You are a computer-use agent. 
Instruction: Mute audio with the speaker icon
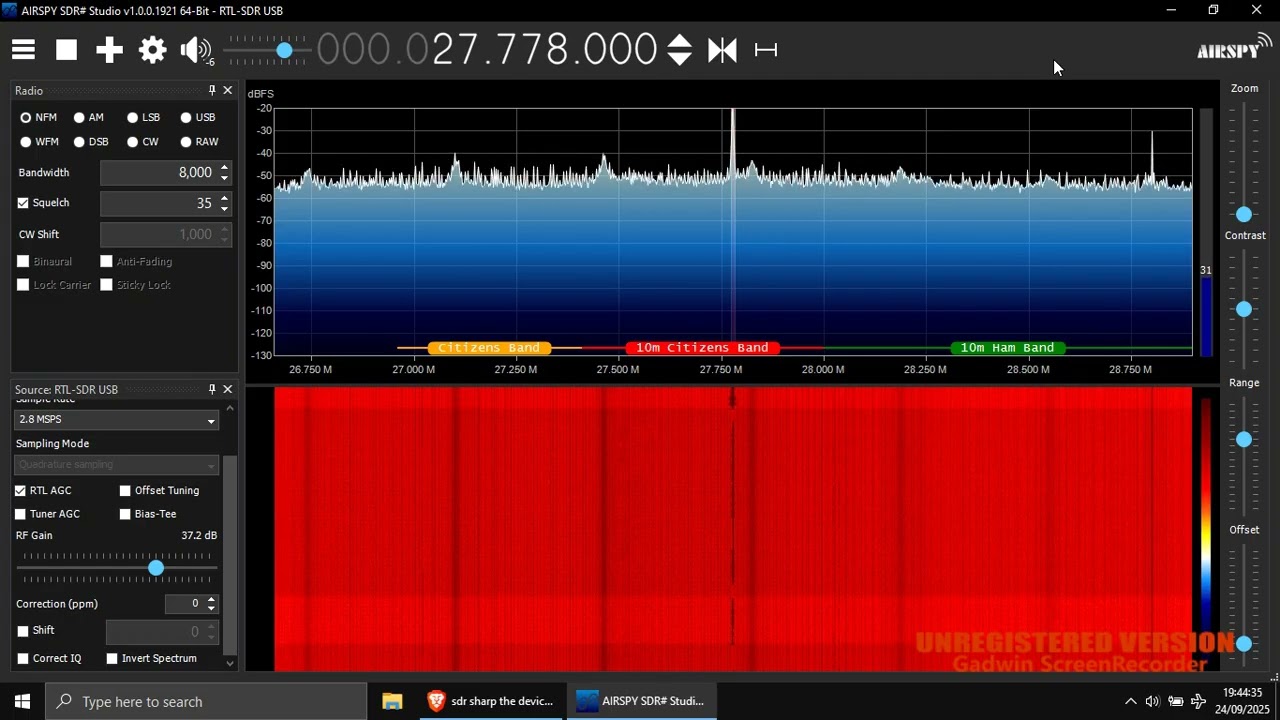click(x=195, y=50)
